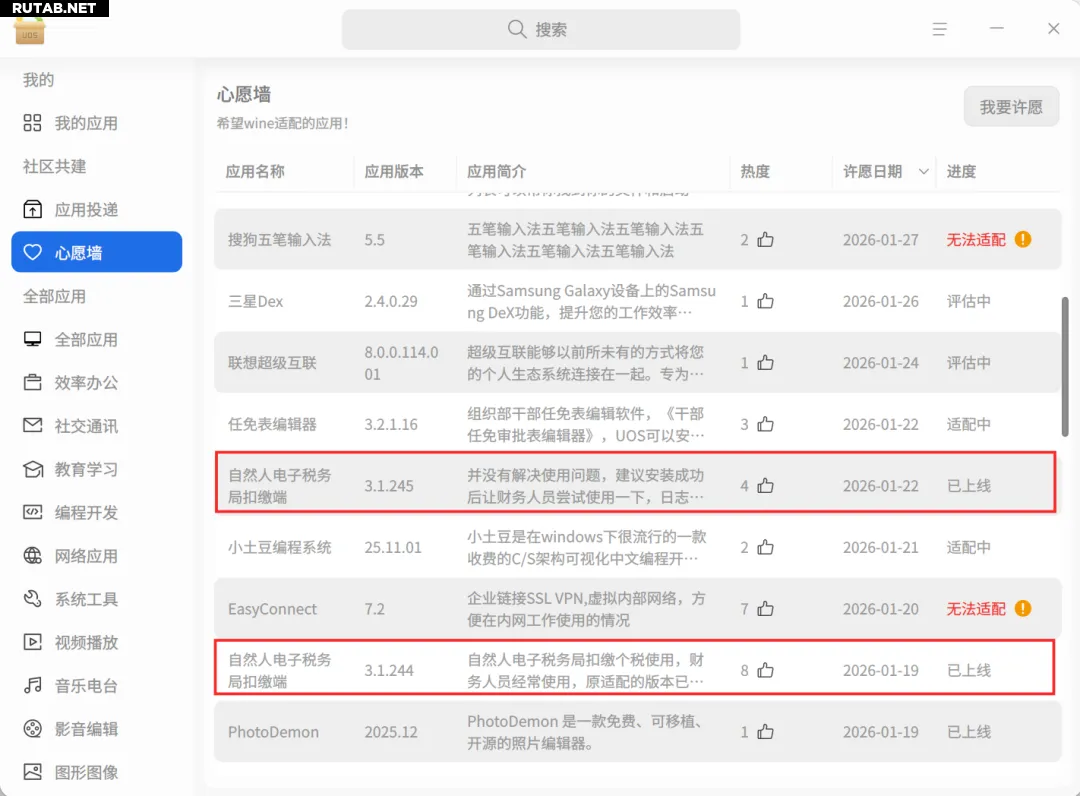
Task: Open 我的应用 in the sidebar
Action: click(x=86, y=123)
